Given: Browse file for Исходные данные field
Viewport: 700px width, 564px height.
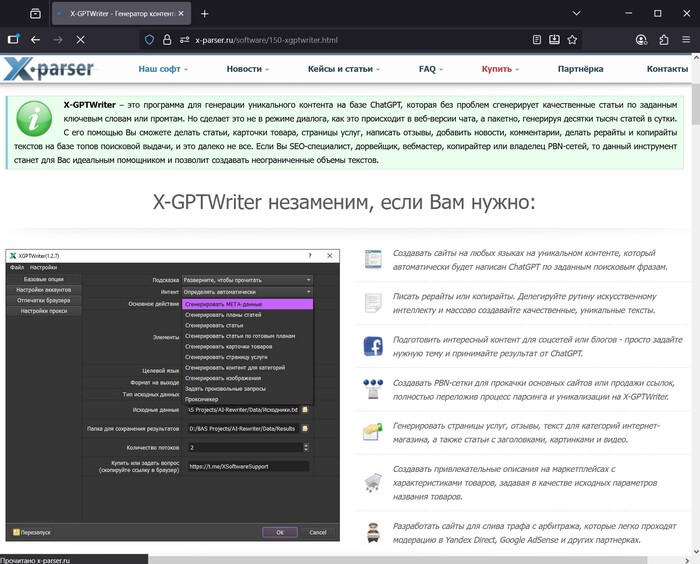Looking at the screenshot, I should coord(305,409).
